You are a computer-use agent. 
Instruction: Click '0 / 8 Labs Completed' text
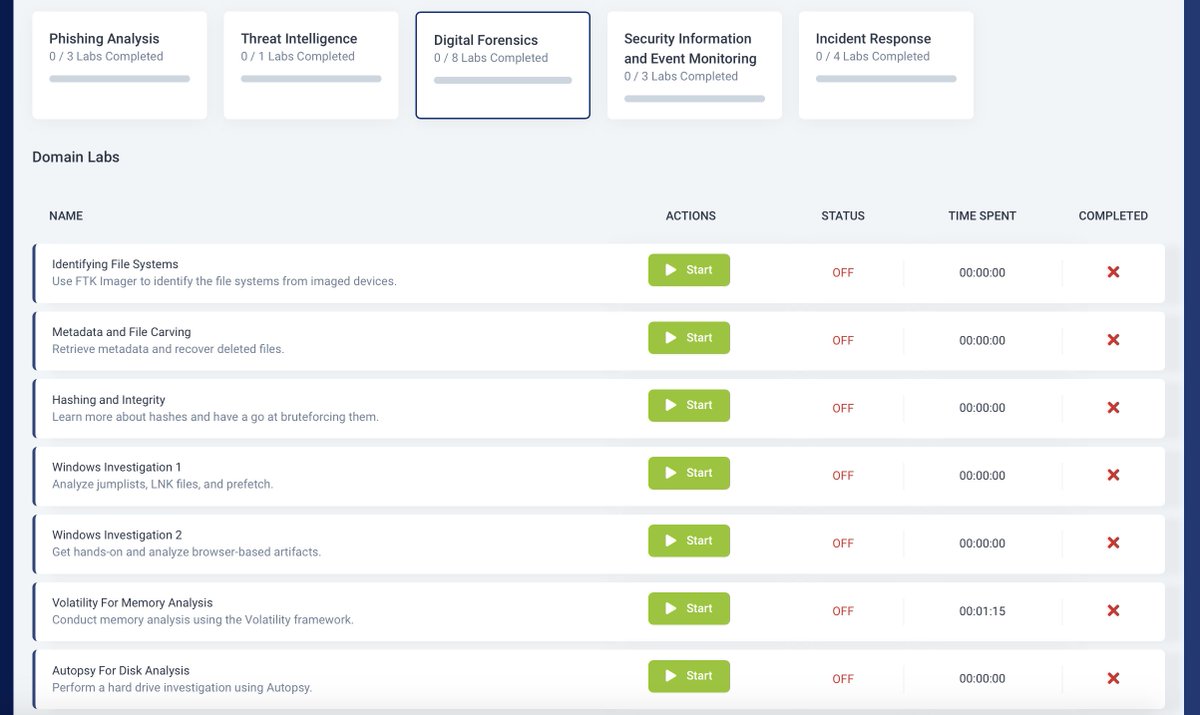(x=491, y=58)
